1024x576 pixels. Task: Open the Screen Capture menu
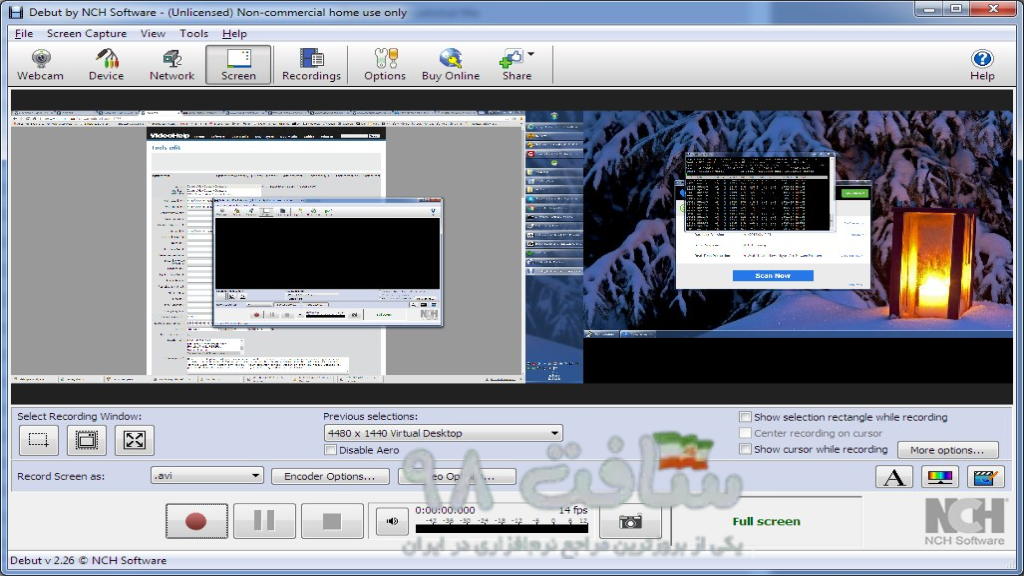(87, 33)
